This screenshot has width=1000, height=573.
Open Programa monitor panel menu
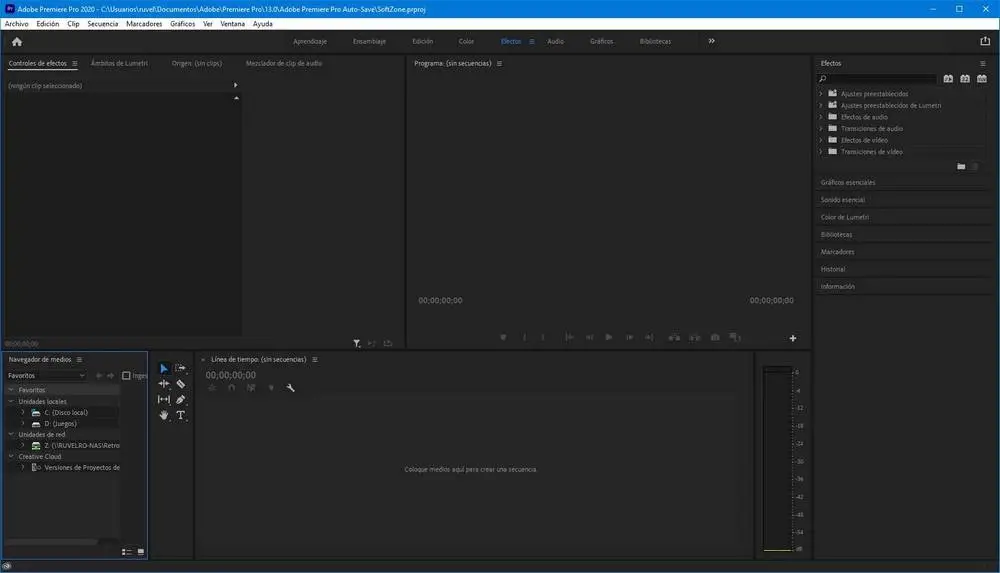click(499, 64)
